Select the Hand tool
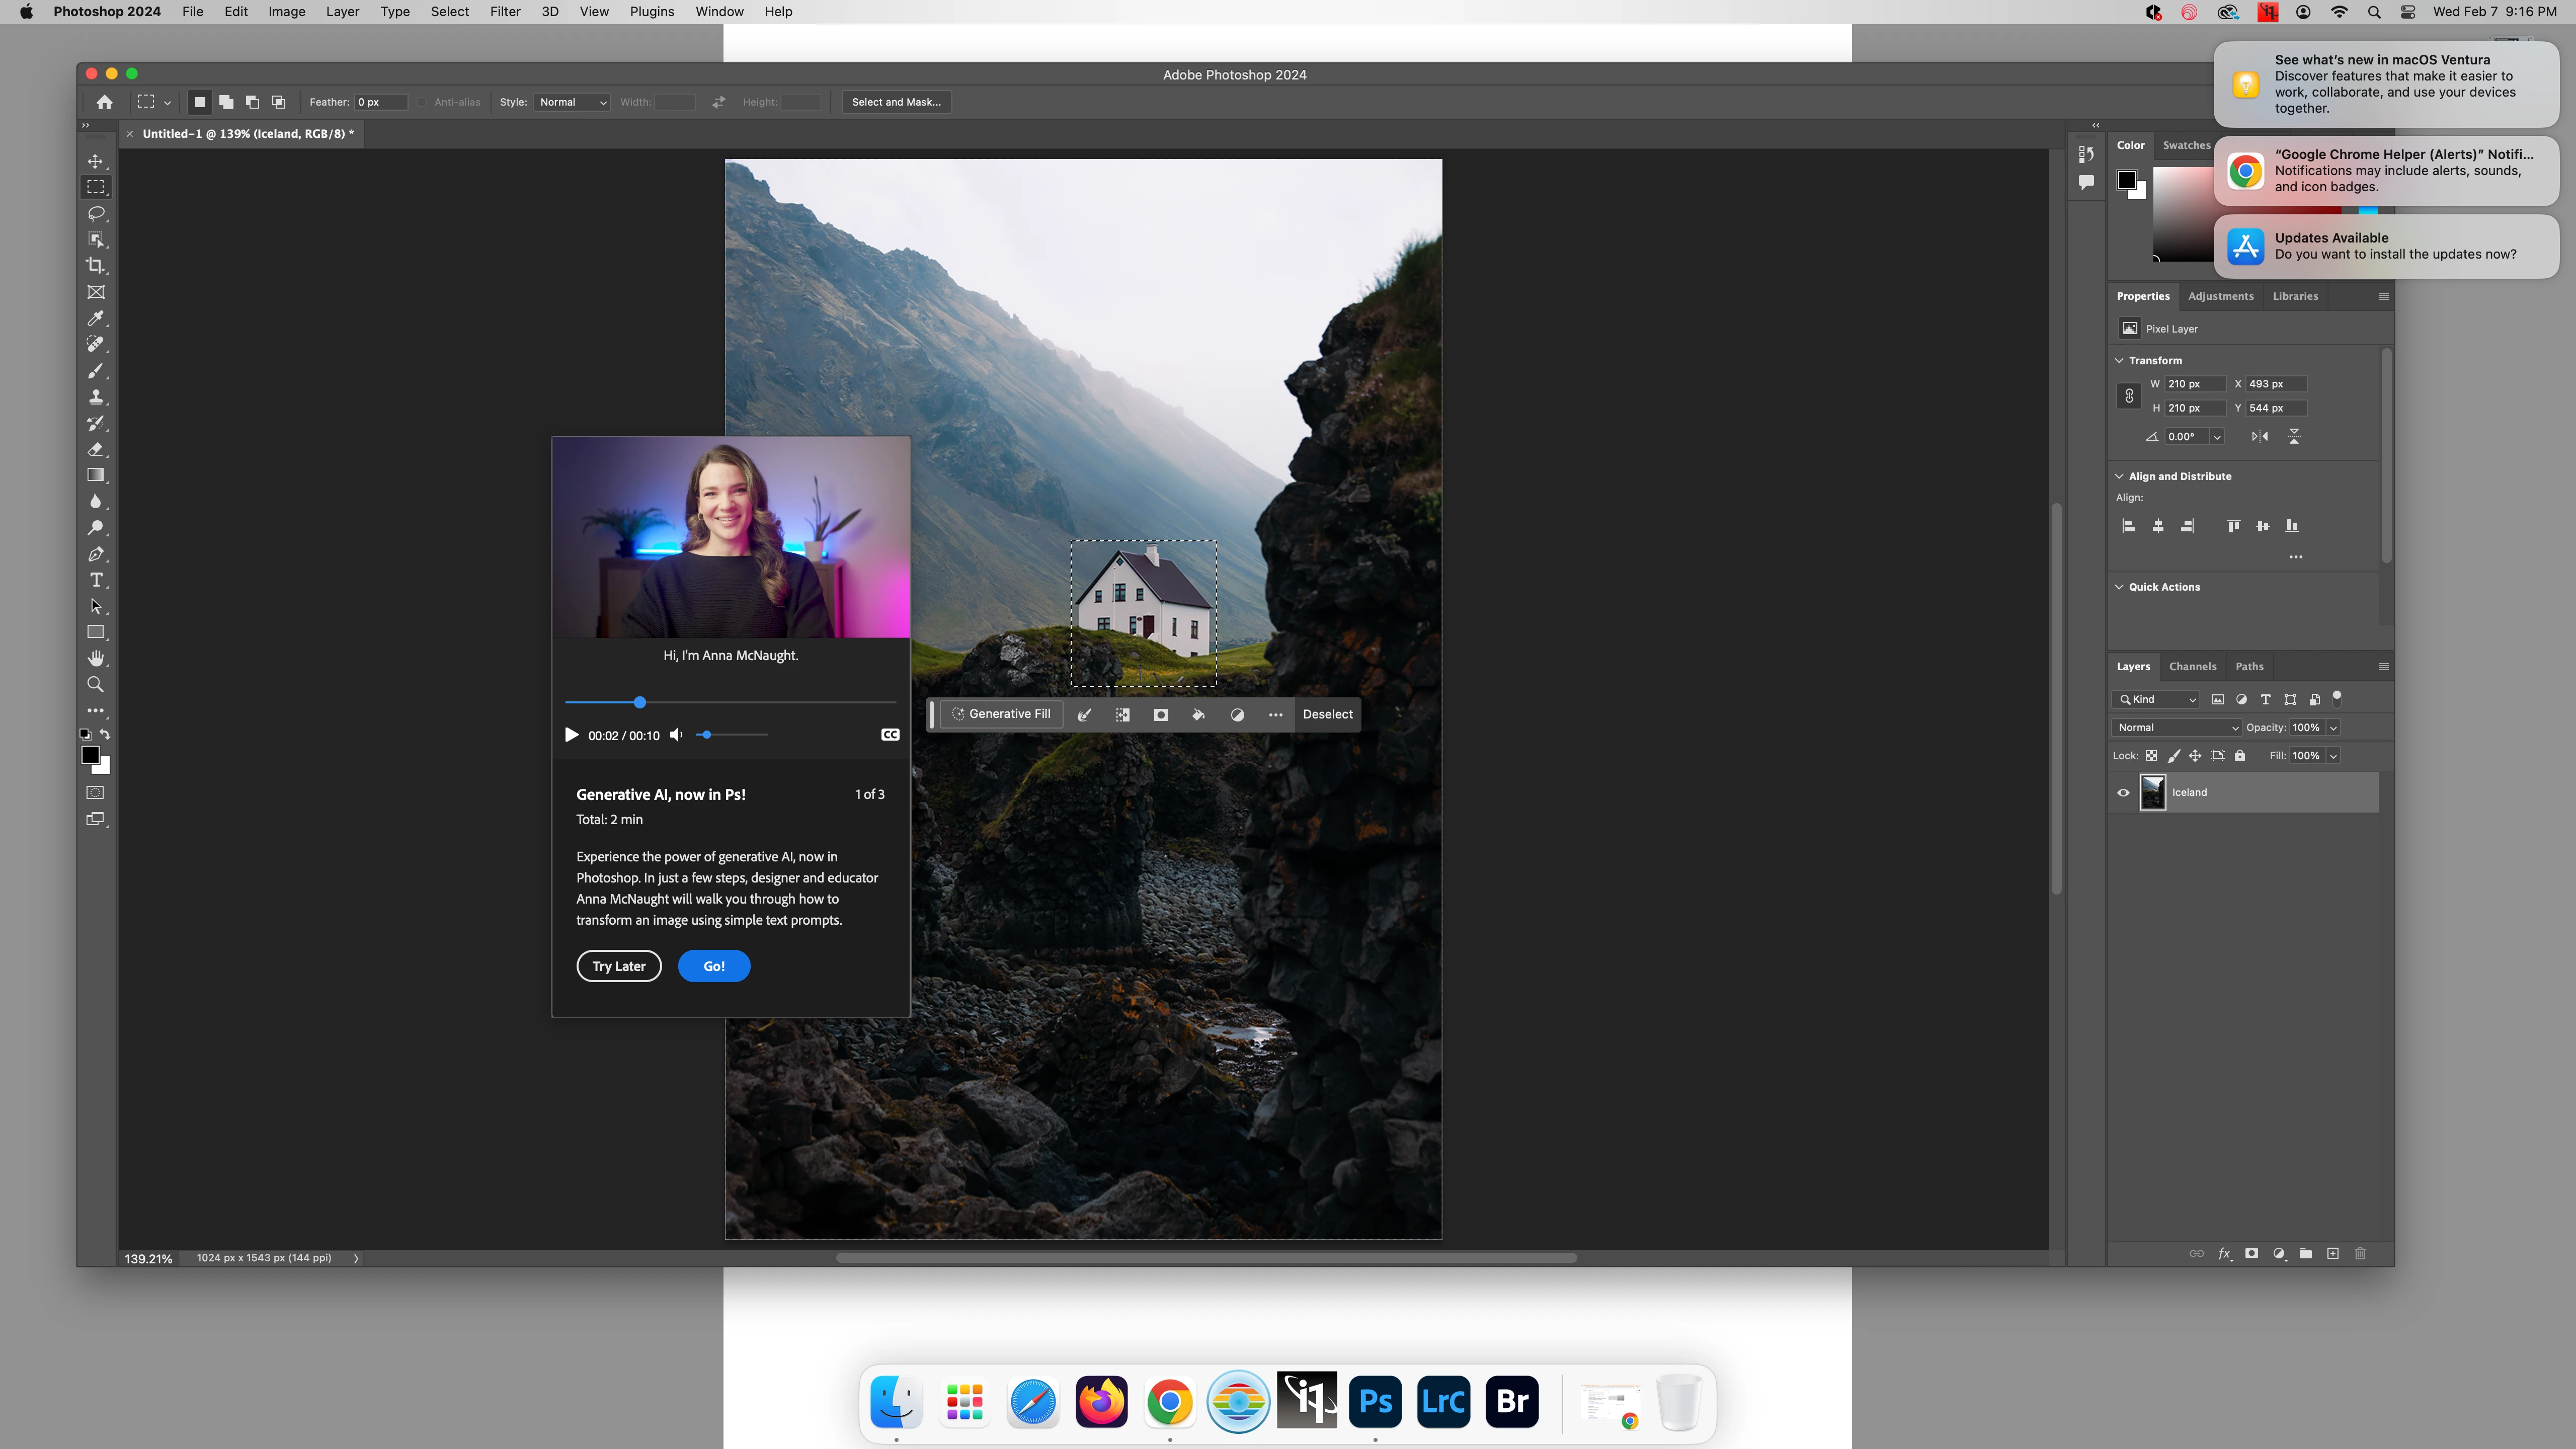This screenshot has height=1449, width=2576. (x=96, y=658)
